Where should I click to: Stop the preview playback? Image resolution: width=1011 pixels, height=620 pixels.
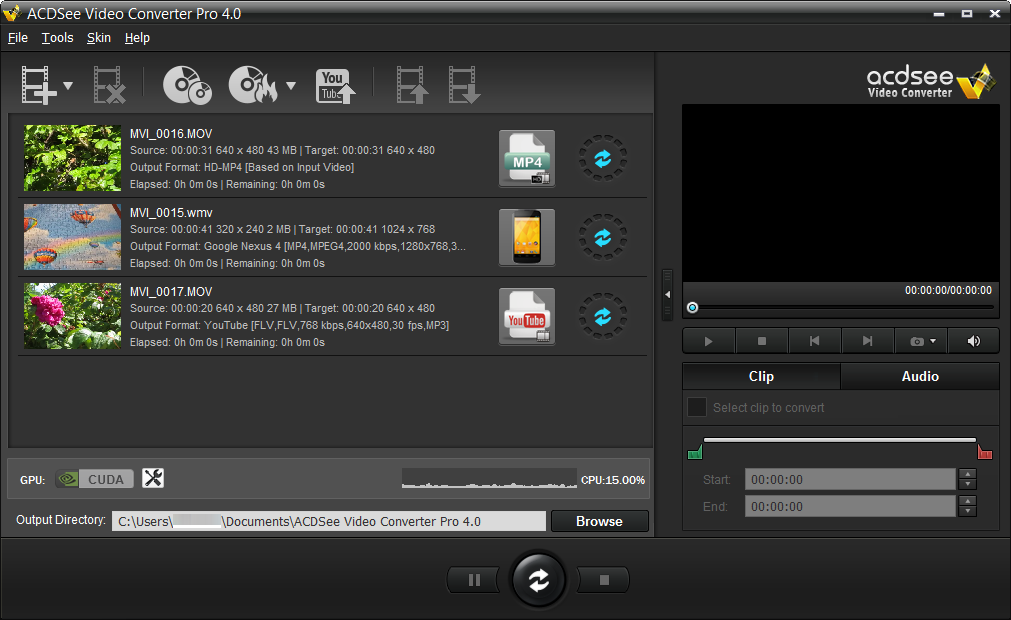[762, 341]
